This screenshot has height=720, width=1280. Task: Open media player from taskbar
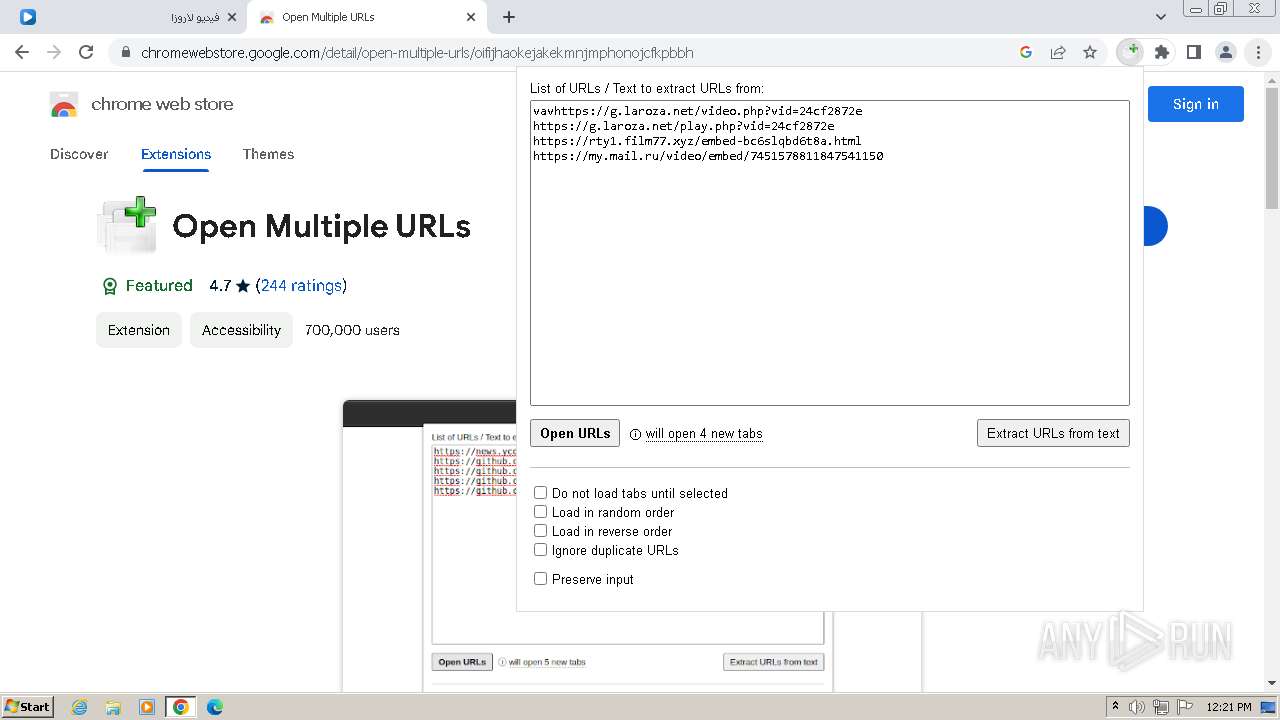[147, 707]
